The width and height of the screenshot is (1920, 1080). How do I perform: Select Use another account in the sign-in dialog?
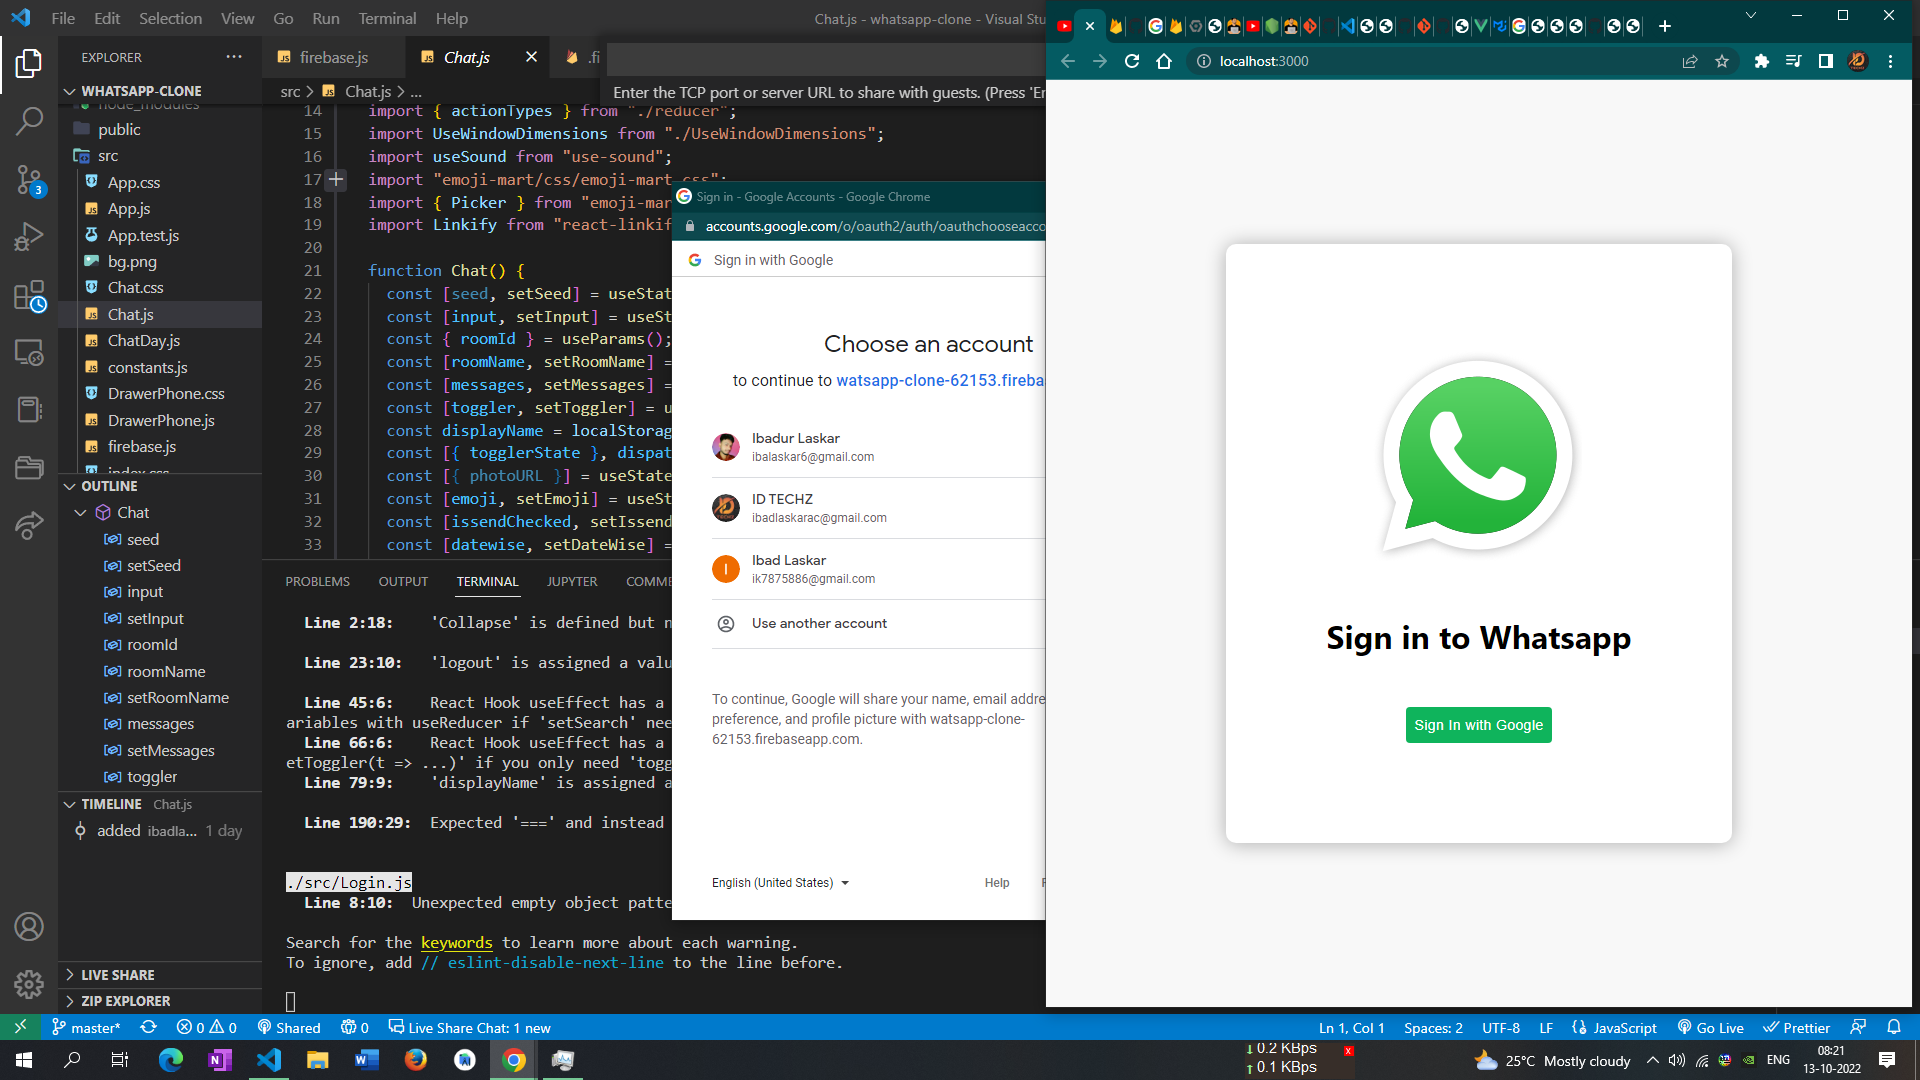[819, 623]
